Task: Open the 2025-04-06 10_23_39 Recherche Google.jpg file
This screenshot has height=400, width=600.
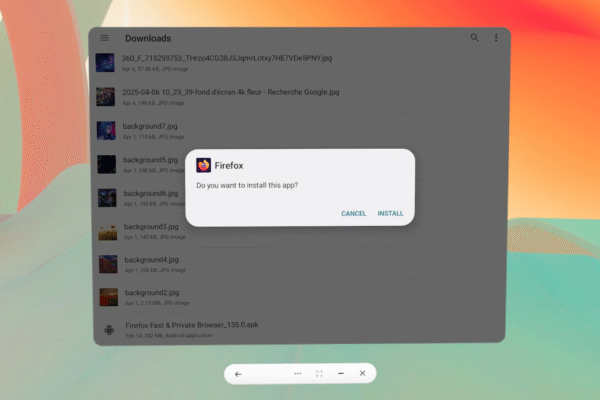Action: [231, 92]
